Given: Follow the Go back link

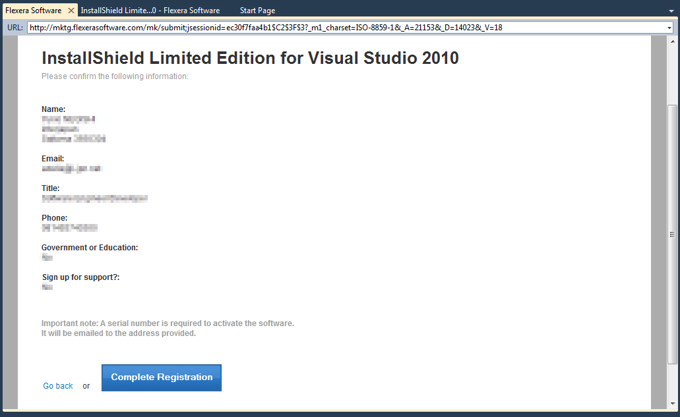Looking at the screenshot, I should point(58,386).
